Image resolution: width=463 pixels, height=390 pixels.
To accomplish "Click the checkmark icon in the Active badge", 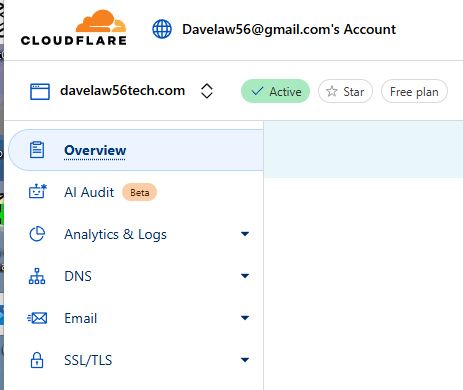I will (x=257, y=91).
